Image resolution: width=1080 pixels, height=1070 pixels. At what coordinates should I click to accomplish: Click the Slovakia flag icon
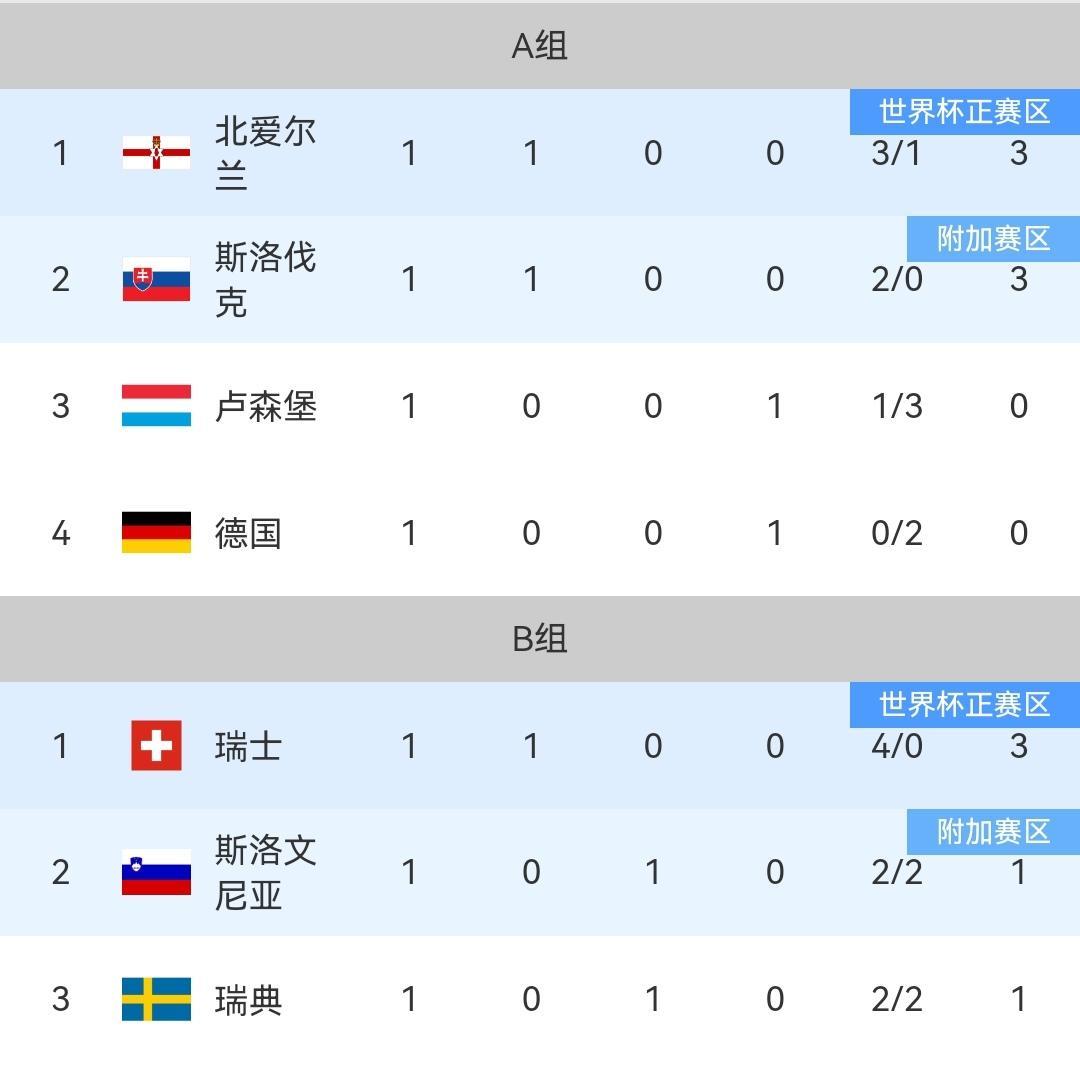pos(156,279)
